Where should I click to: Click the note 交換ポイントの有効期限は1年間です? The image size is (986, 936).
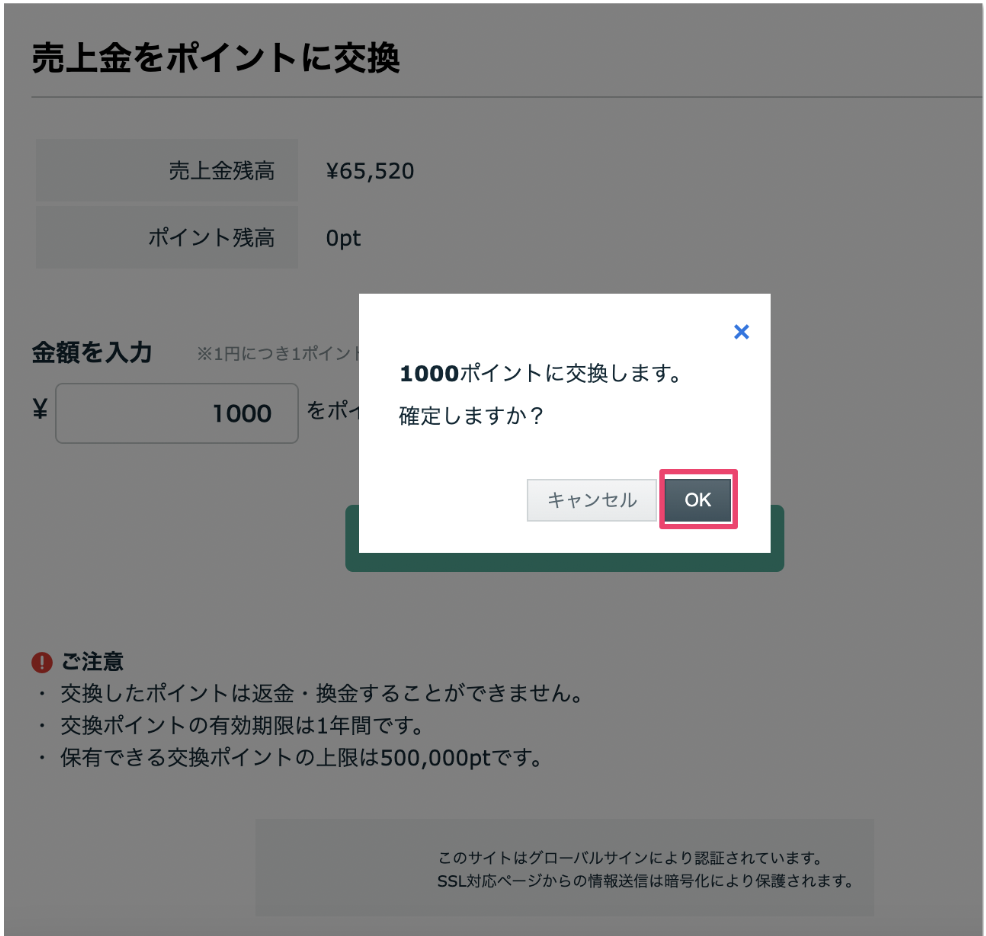tap(242, 725)
